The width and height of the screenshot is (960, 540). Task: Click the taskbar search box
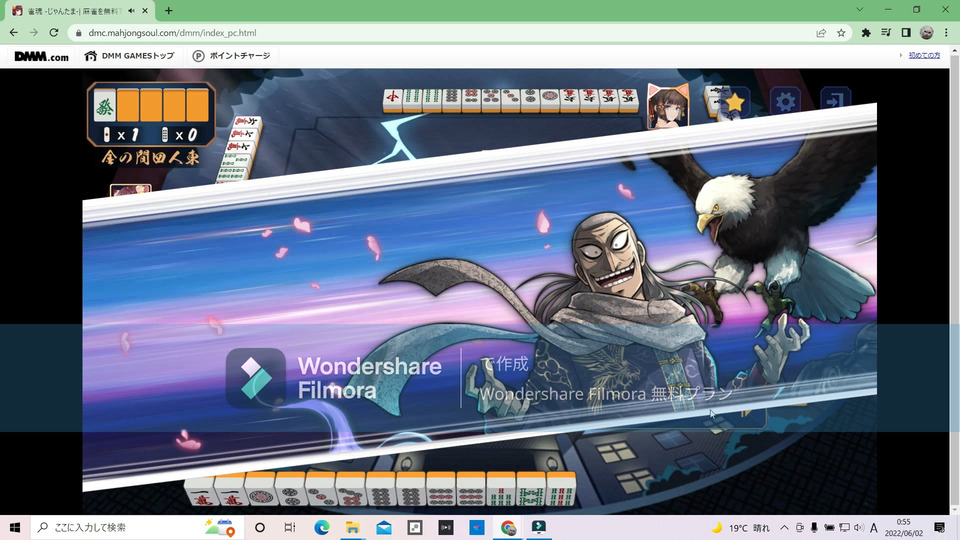click(137, 527)
